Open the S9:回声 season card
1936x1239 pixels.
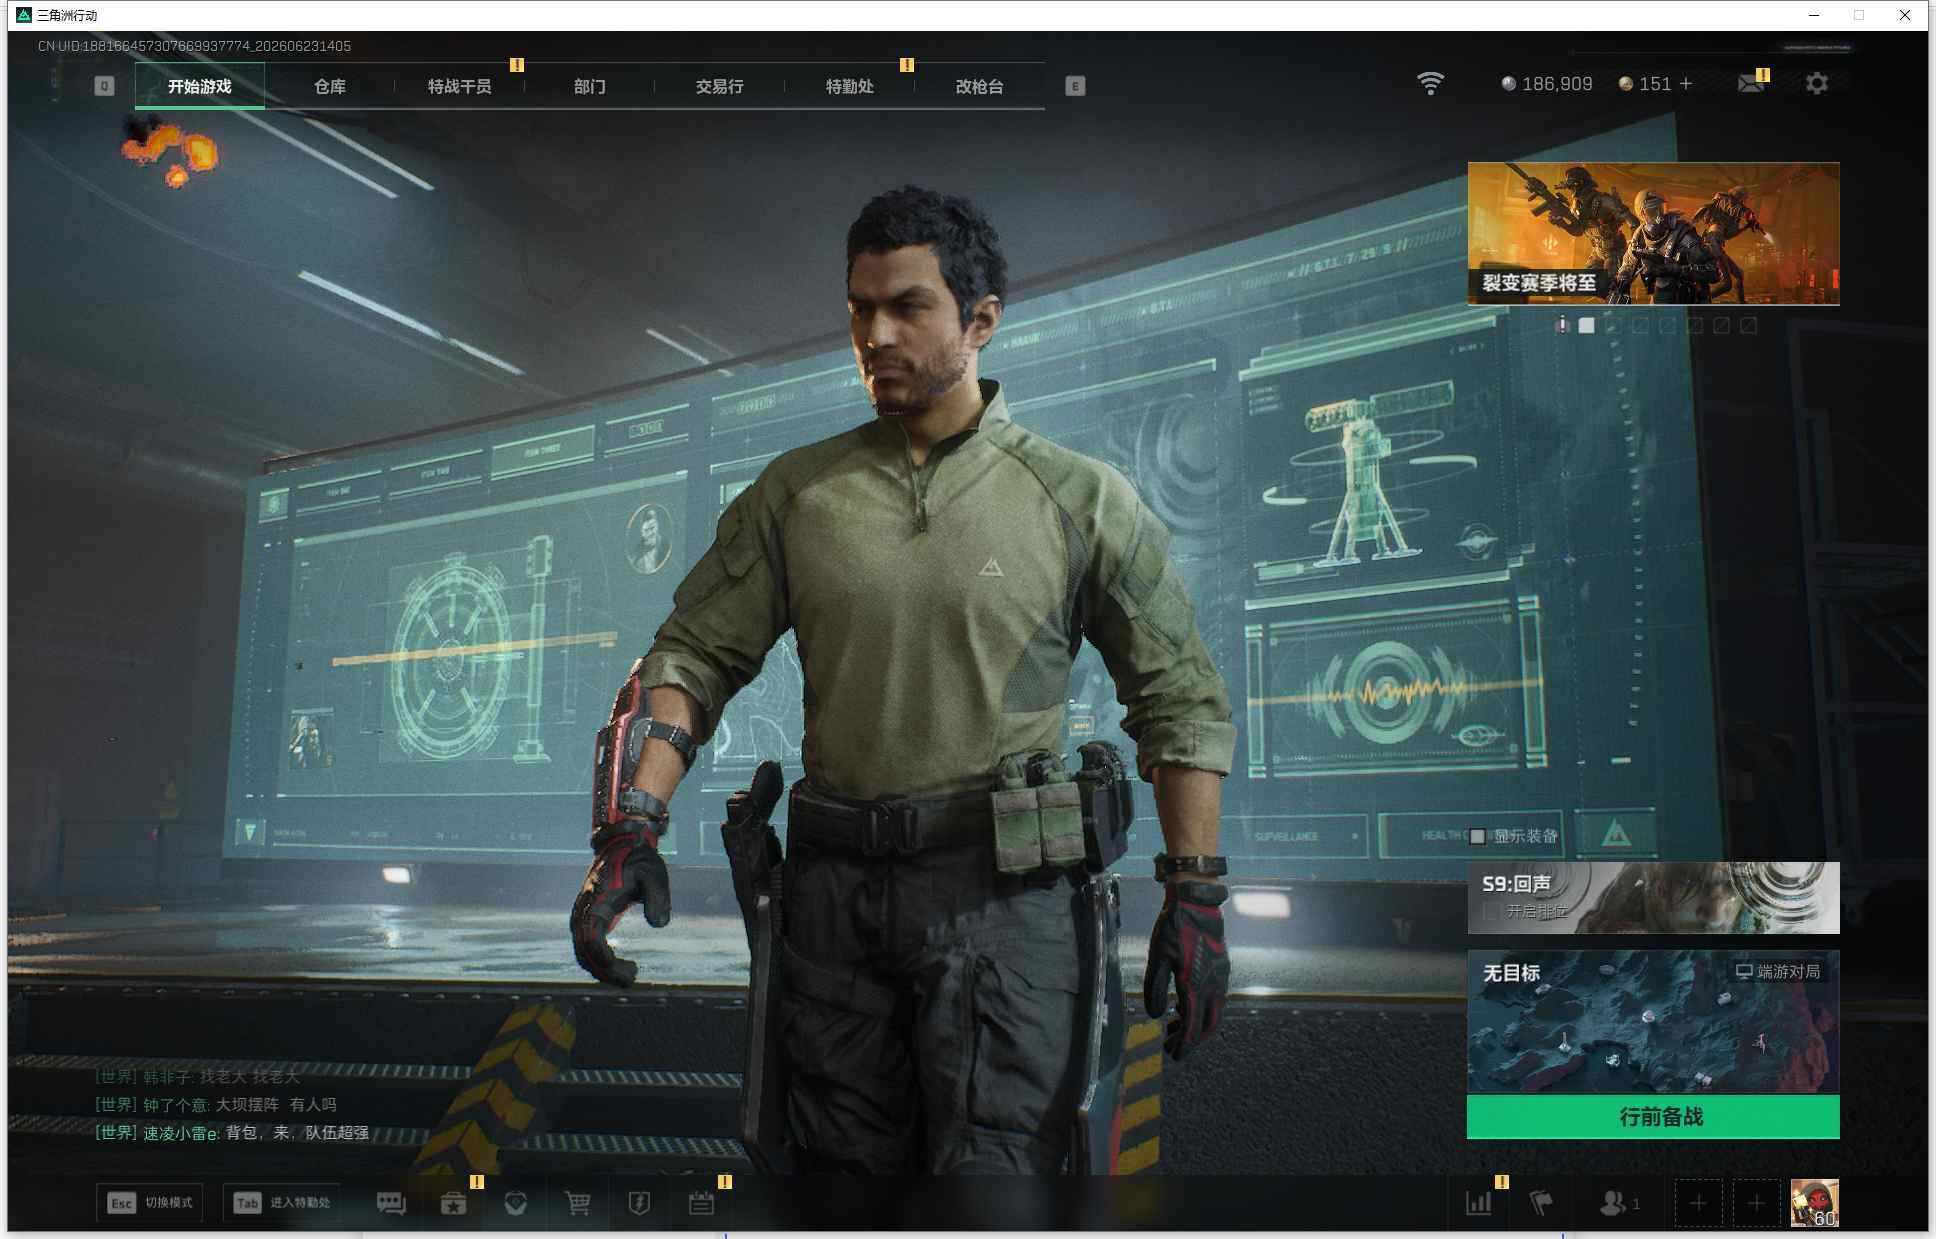tap(1653, 898)
